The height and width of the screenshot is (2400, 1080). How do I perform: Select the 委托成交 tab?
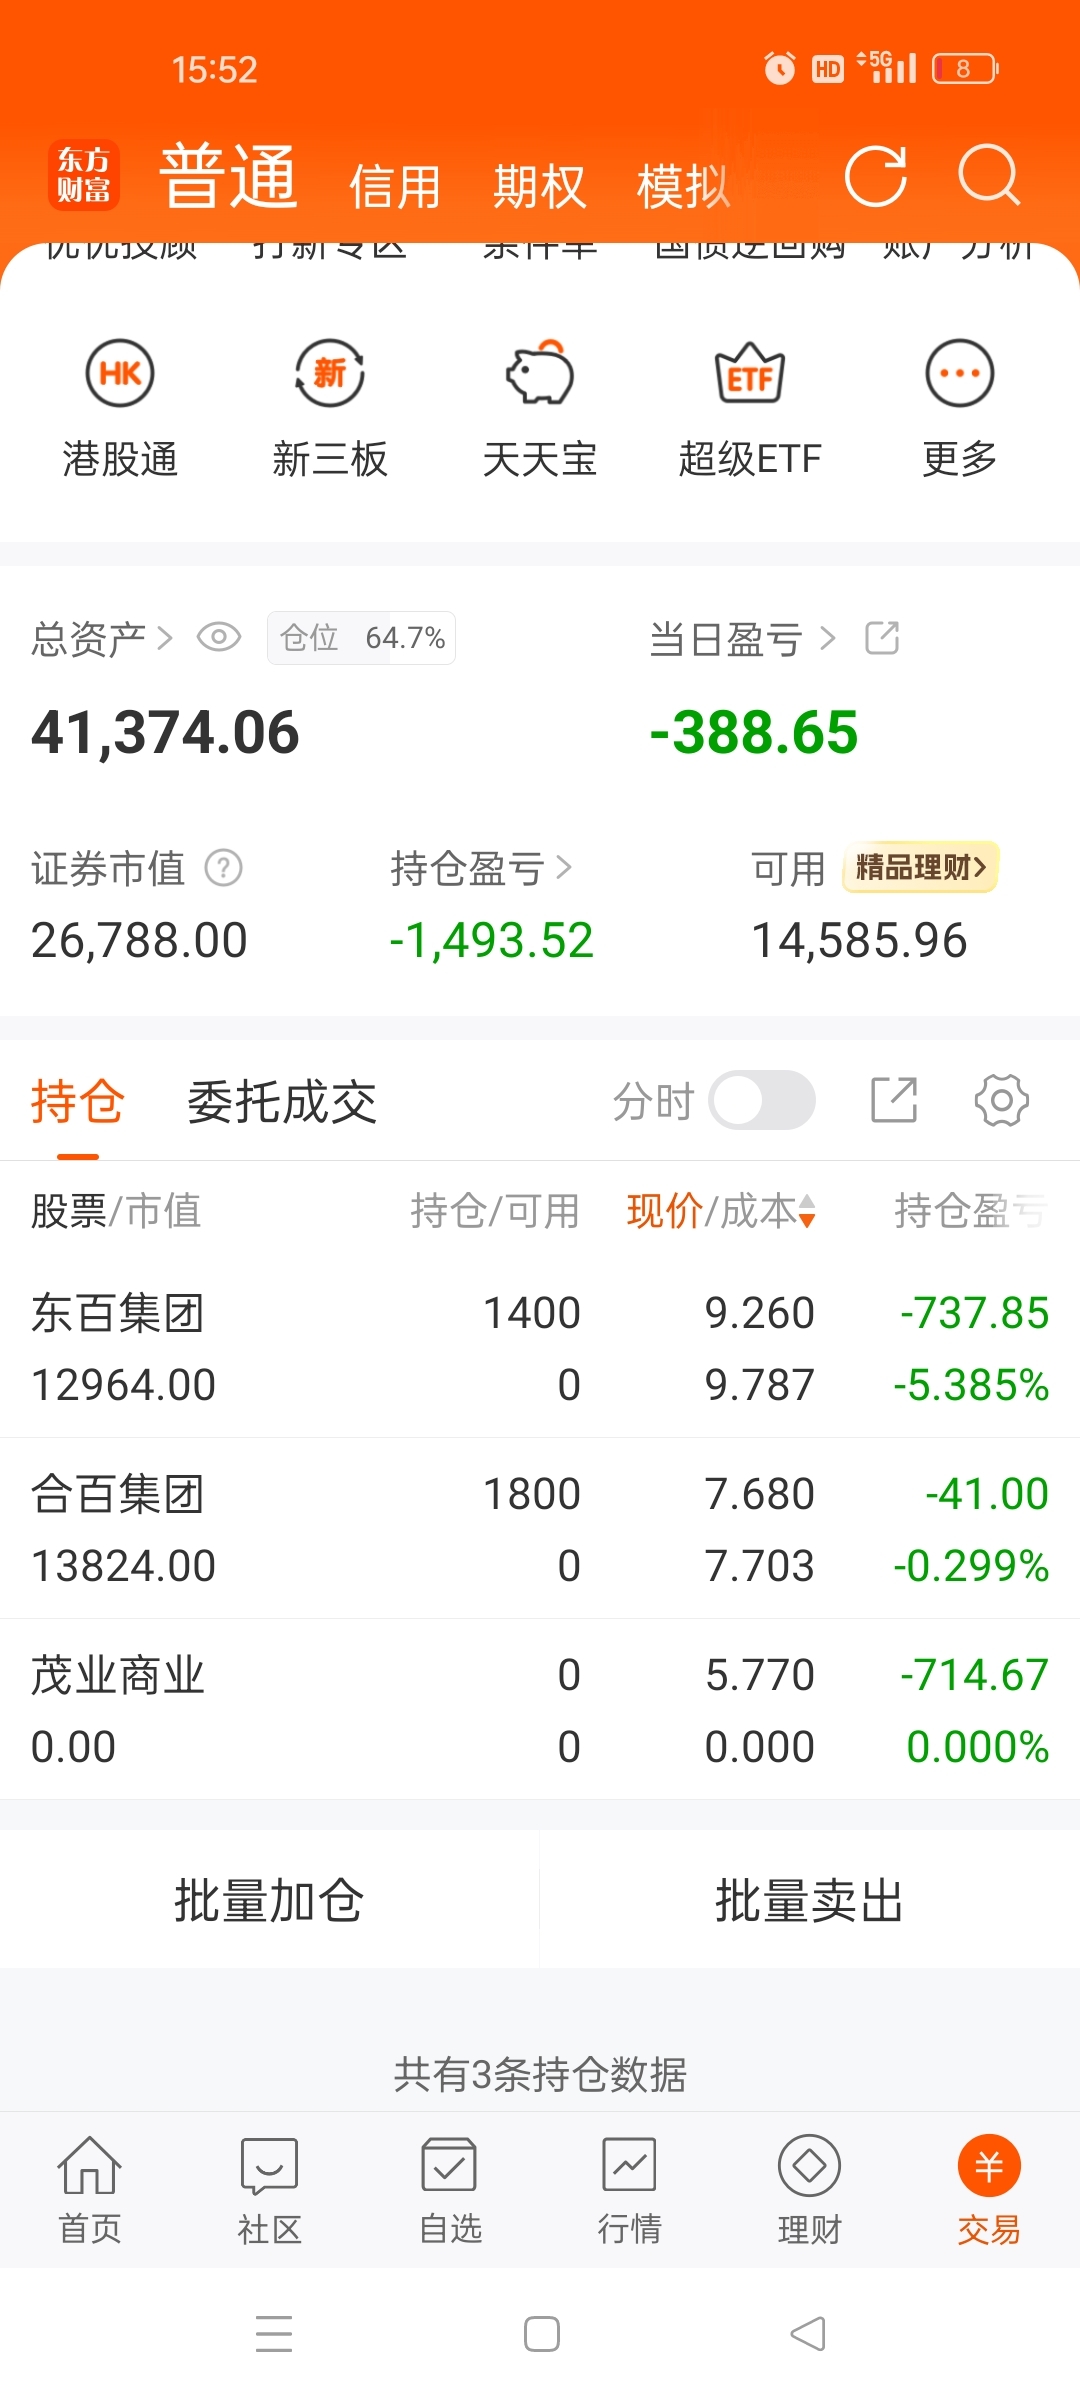pyautogui.click(x=282, y=1102)
